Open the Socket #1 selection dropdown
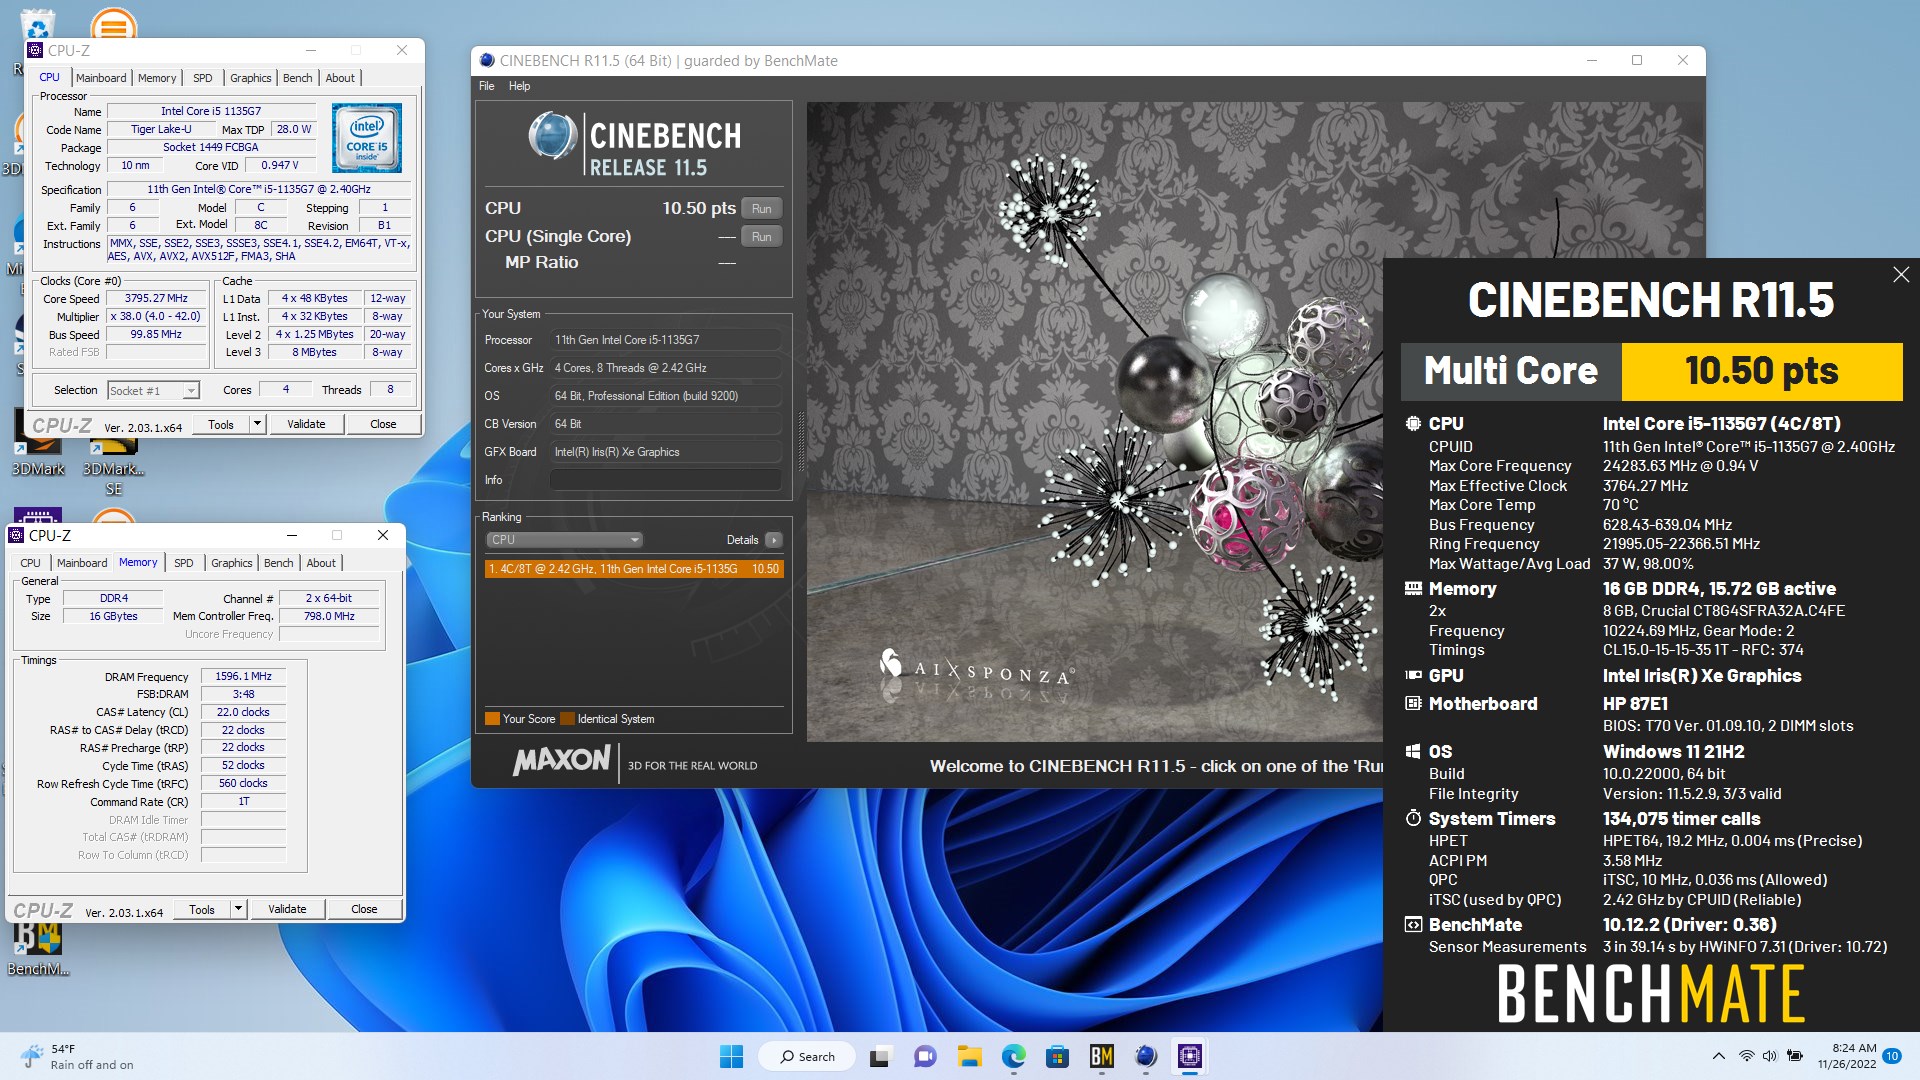This screenshot has height=1080, width=1920. [154, 390]
